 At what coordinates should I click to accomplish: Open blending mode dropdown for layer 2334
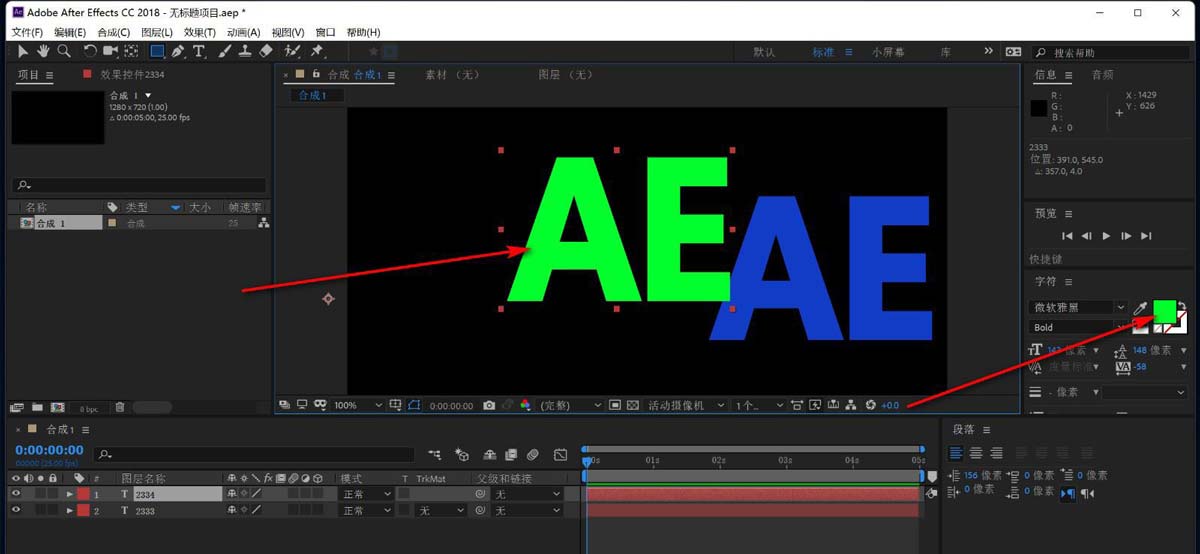(365, 494)
